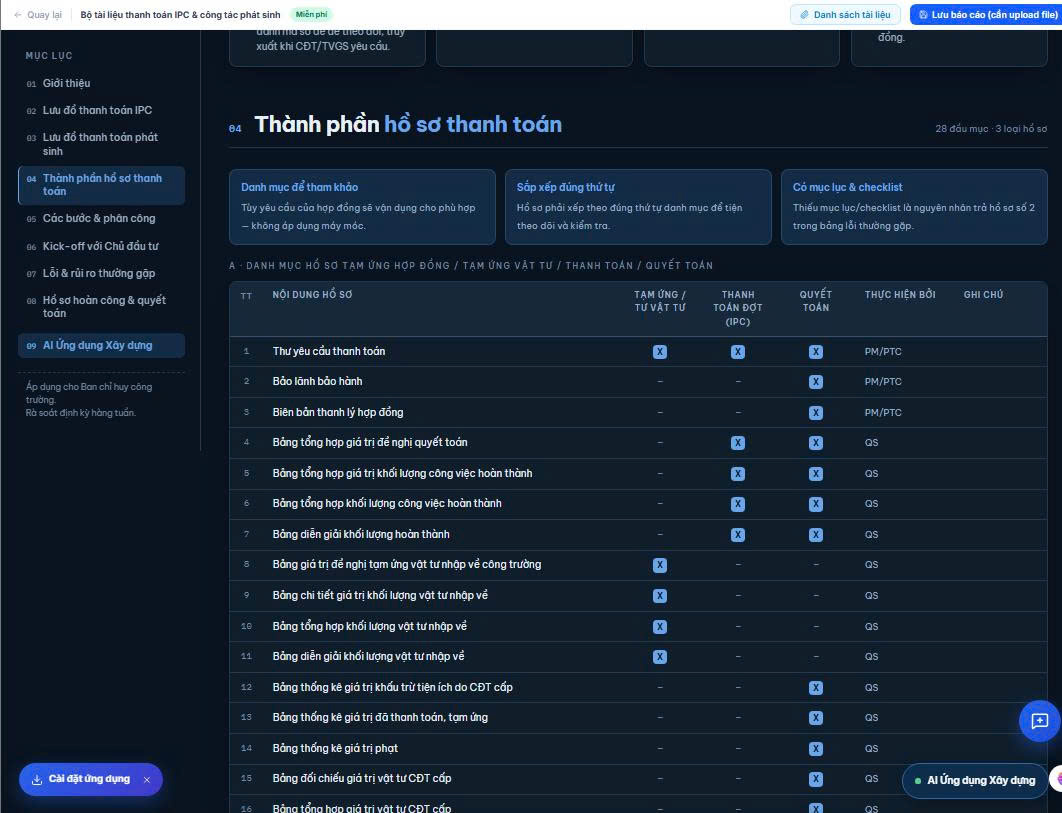Toggle Quyết toán checkbox for Bảo lãnh bảo hành

815,381
